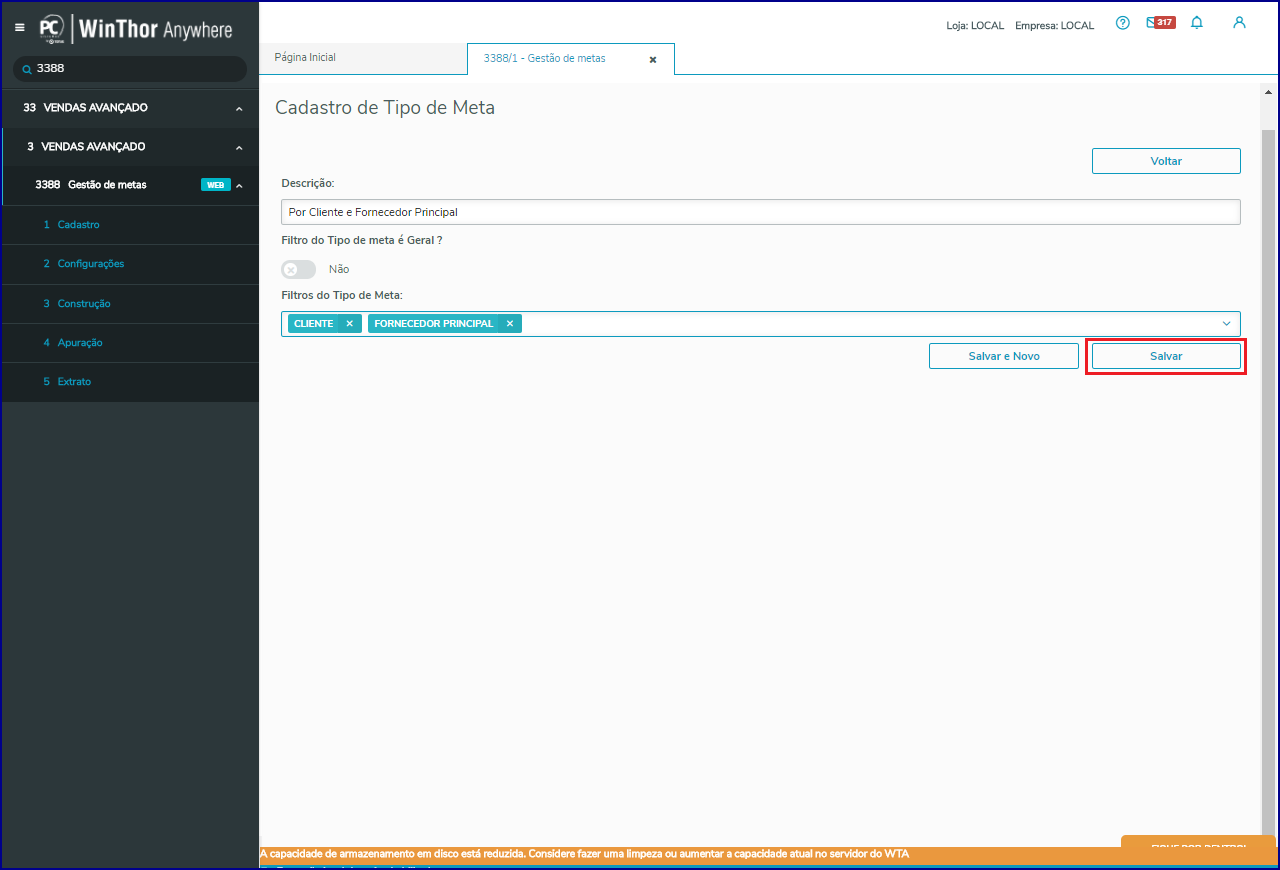This screenshot has width=1280, height=870.
Task: Click the Empresa: LOCAL text
Action: point(1054,25)
